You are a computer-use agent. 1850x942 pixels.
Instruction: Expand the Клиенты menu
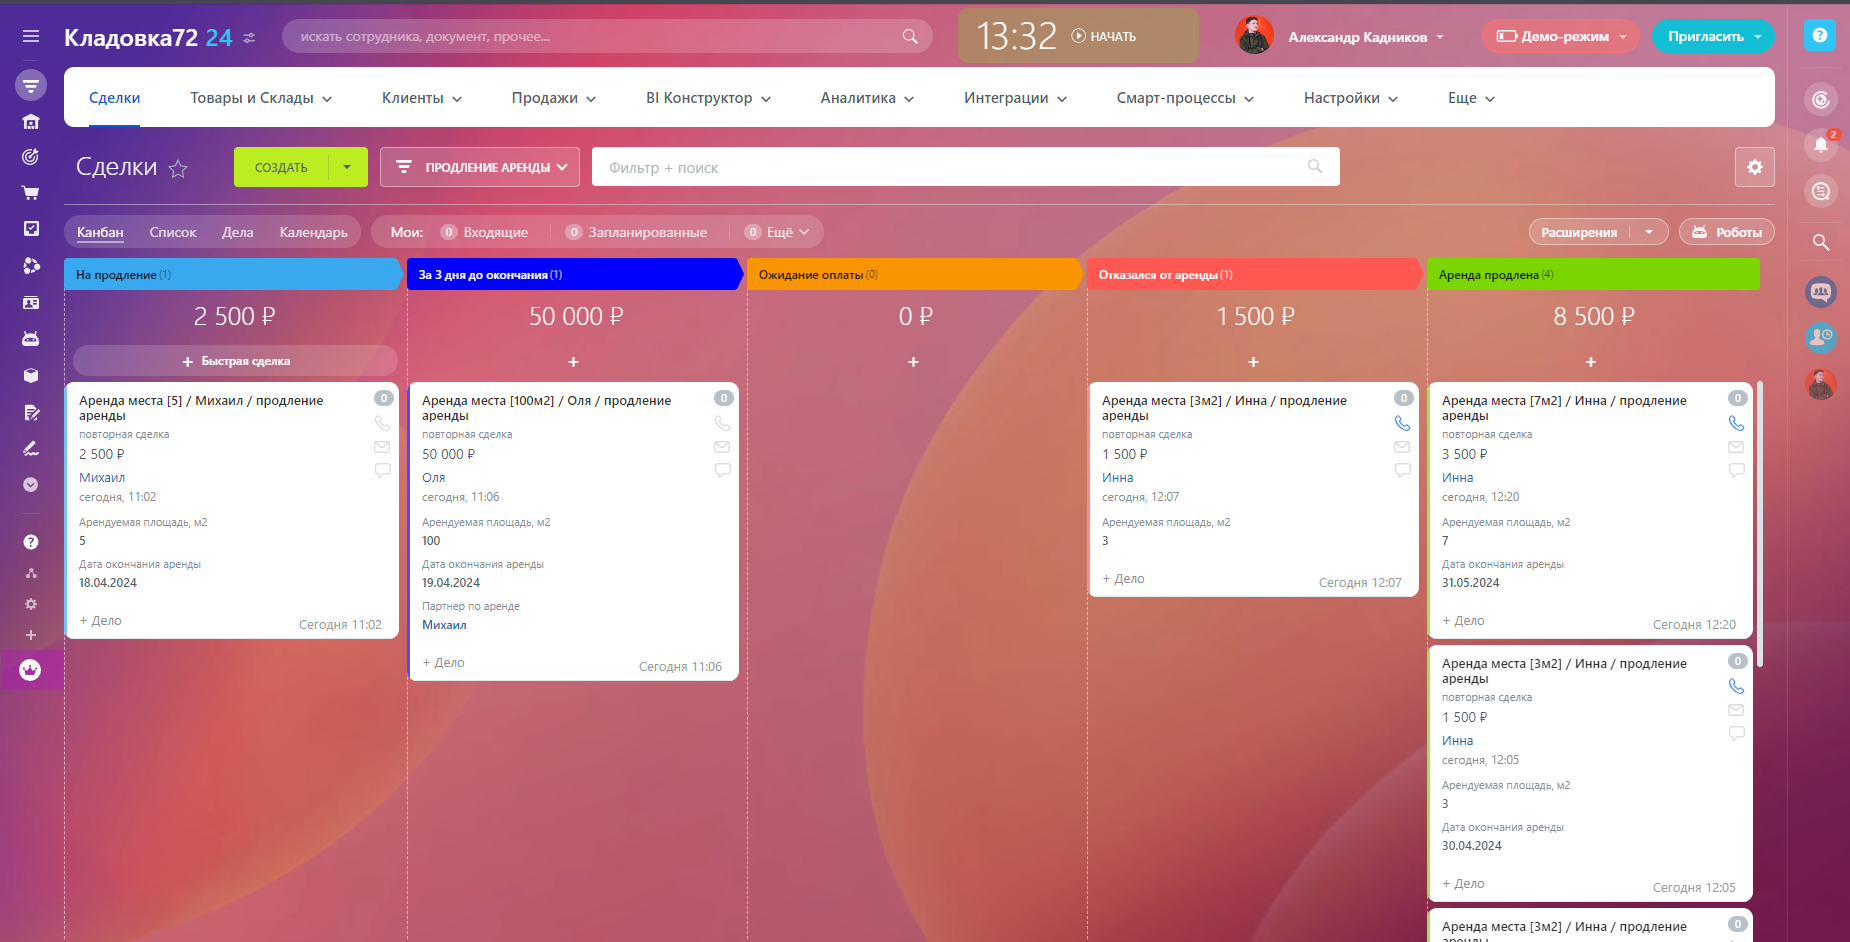422,98
